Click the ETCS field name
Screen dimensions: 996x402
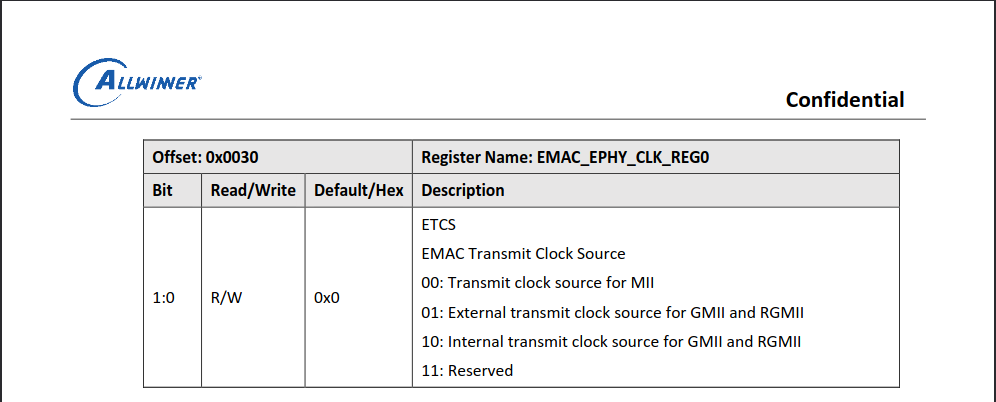(438, 225)
